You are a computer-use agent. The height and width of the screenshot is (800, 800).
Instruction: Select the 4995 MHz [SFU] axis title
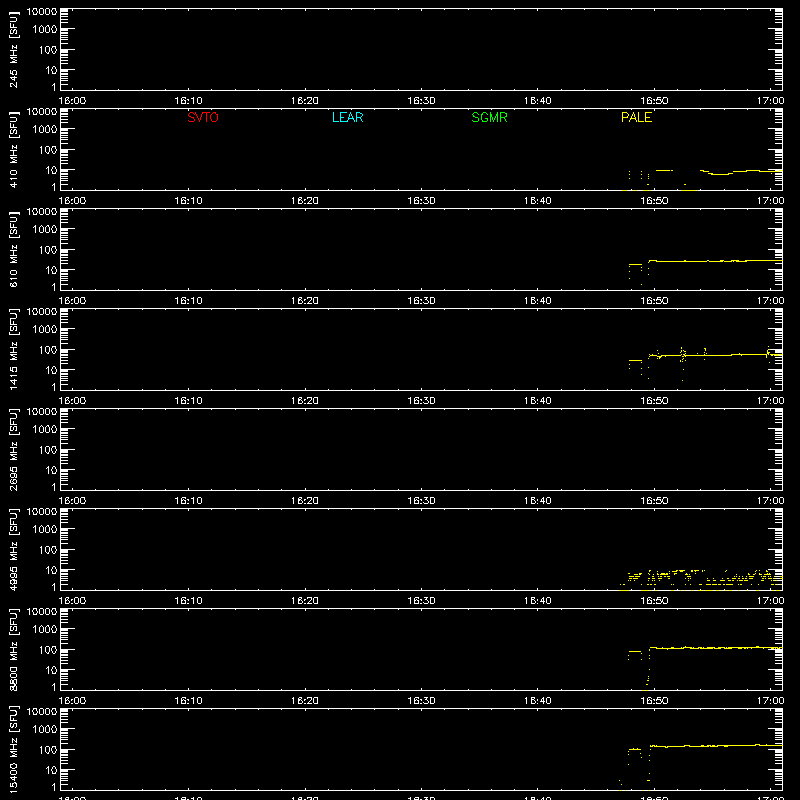13,549
